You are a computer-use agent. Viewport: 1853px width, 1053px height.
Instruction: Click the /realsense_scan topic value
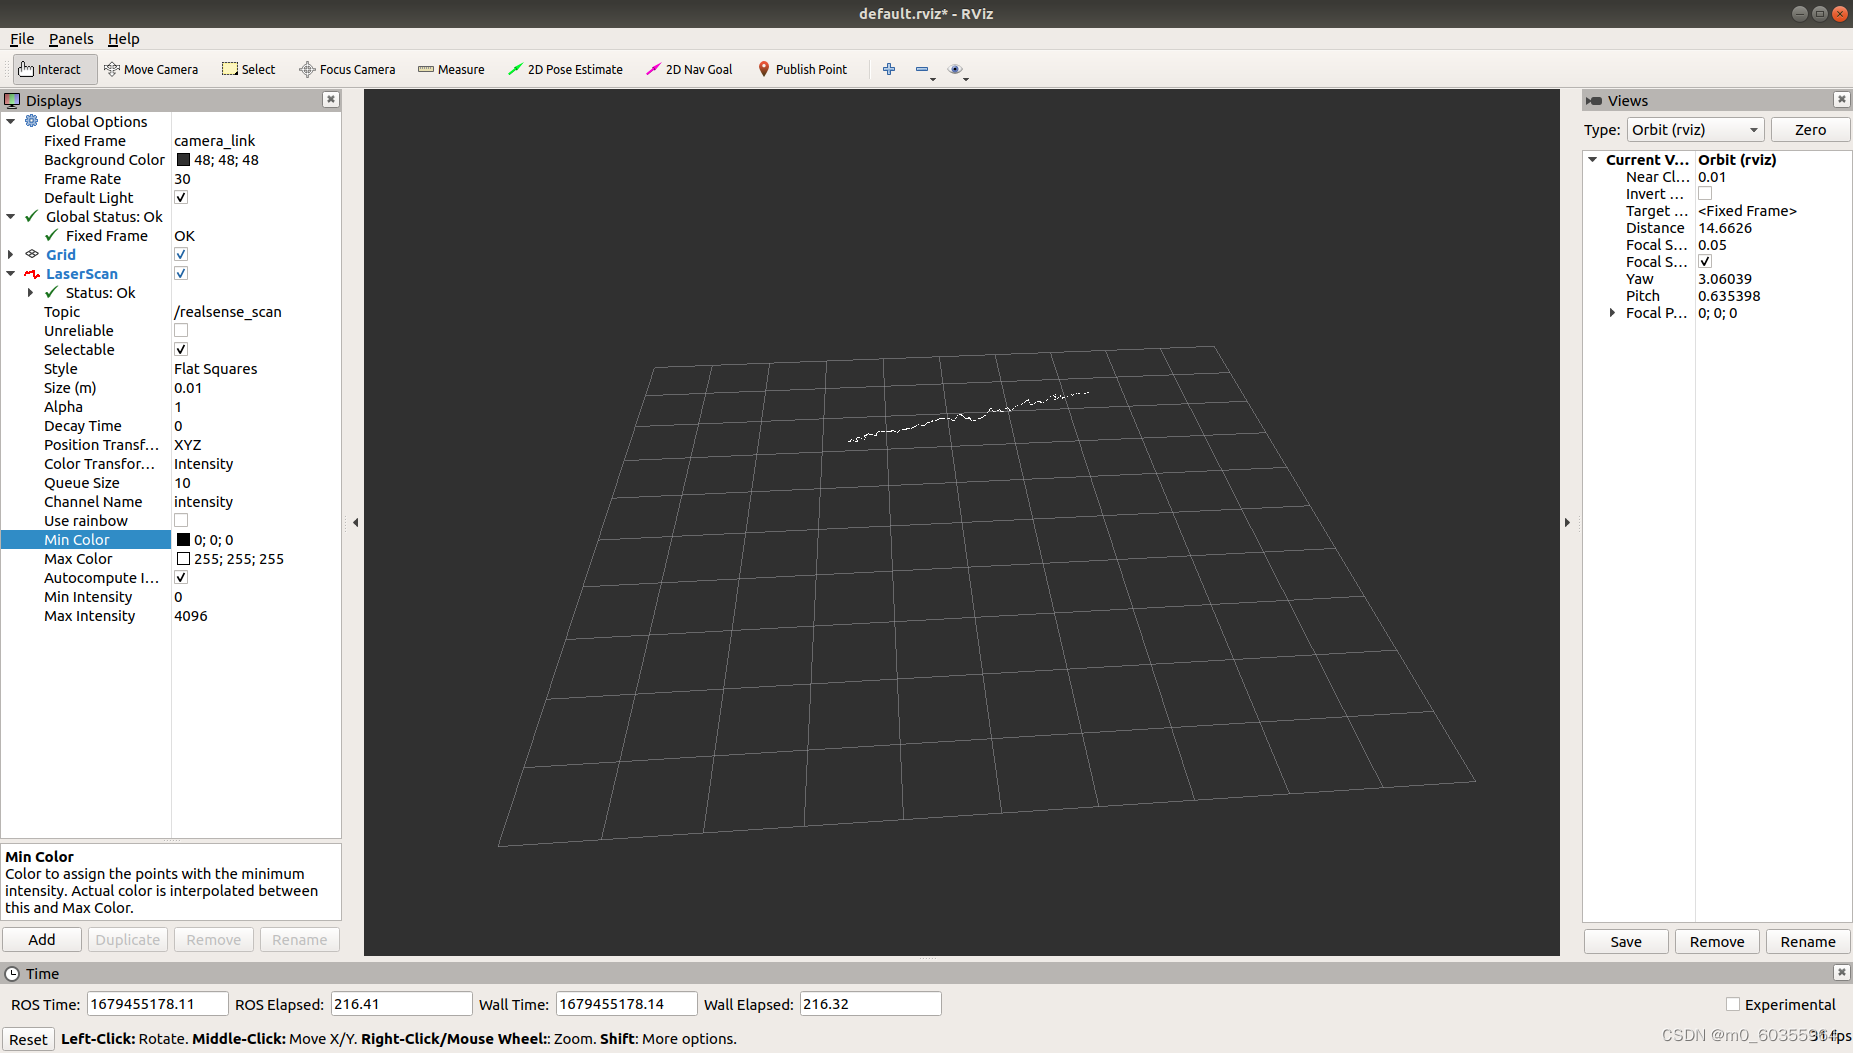click(228, 311)
